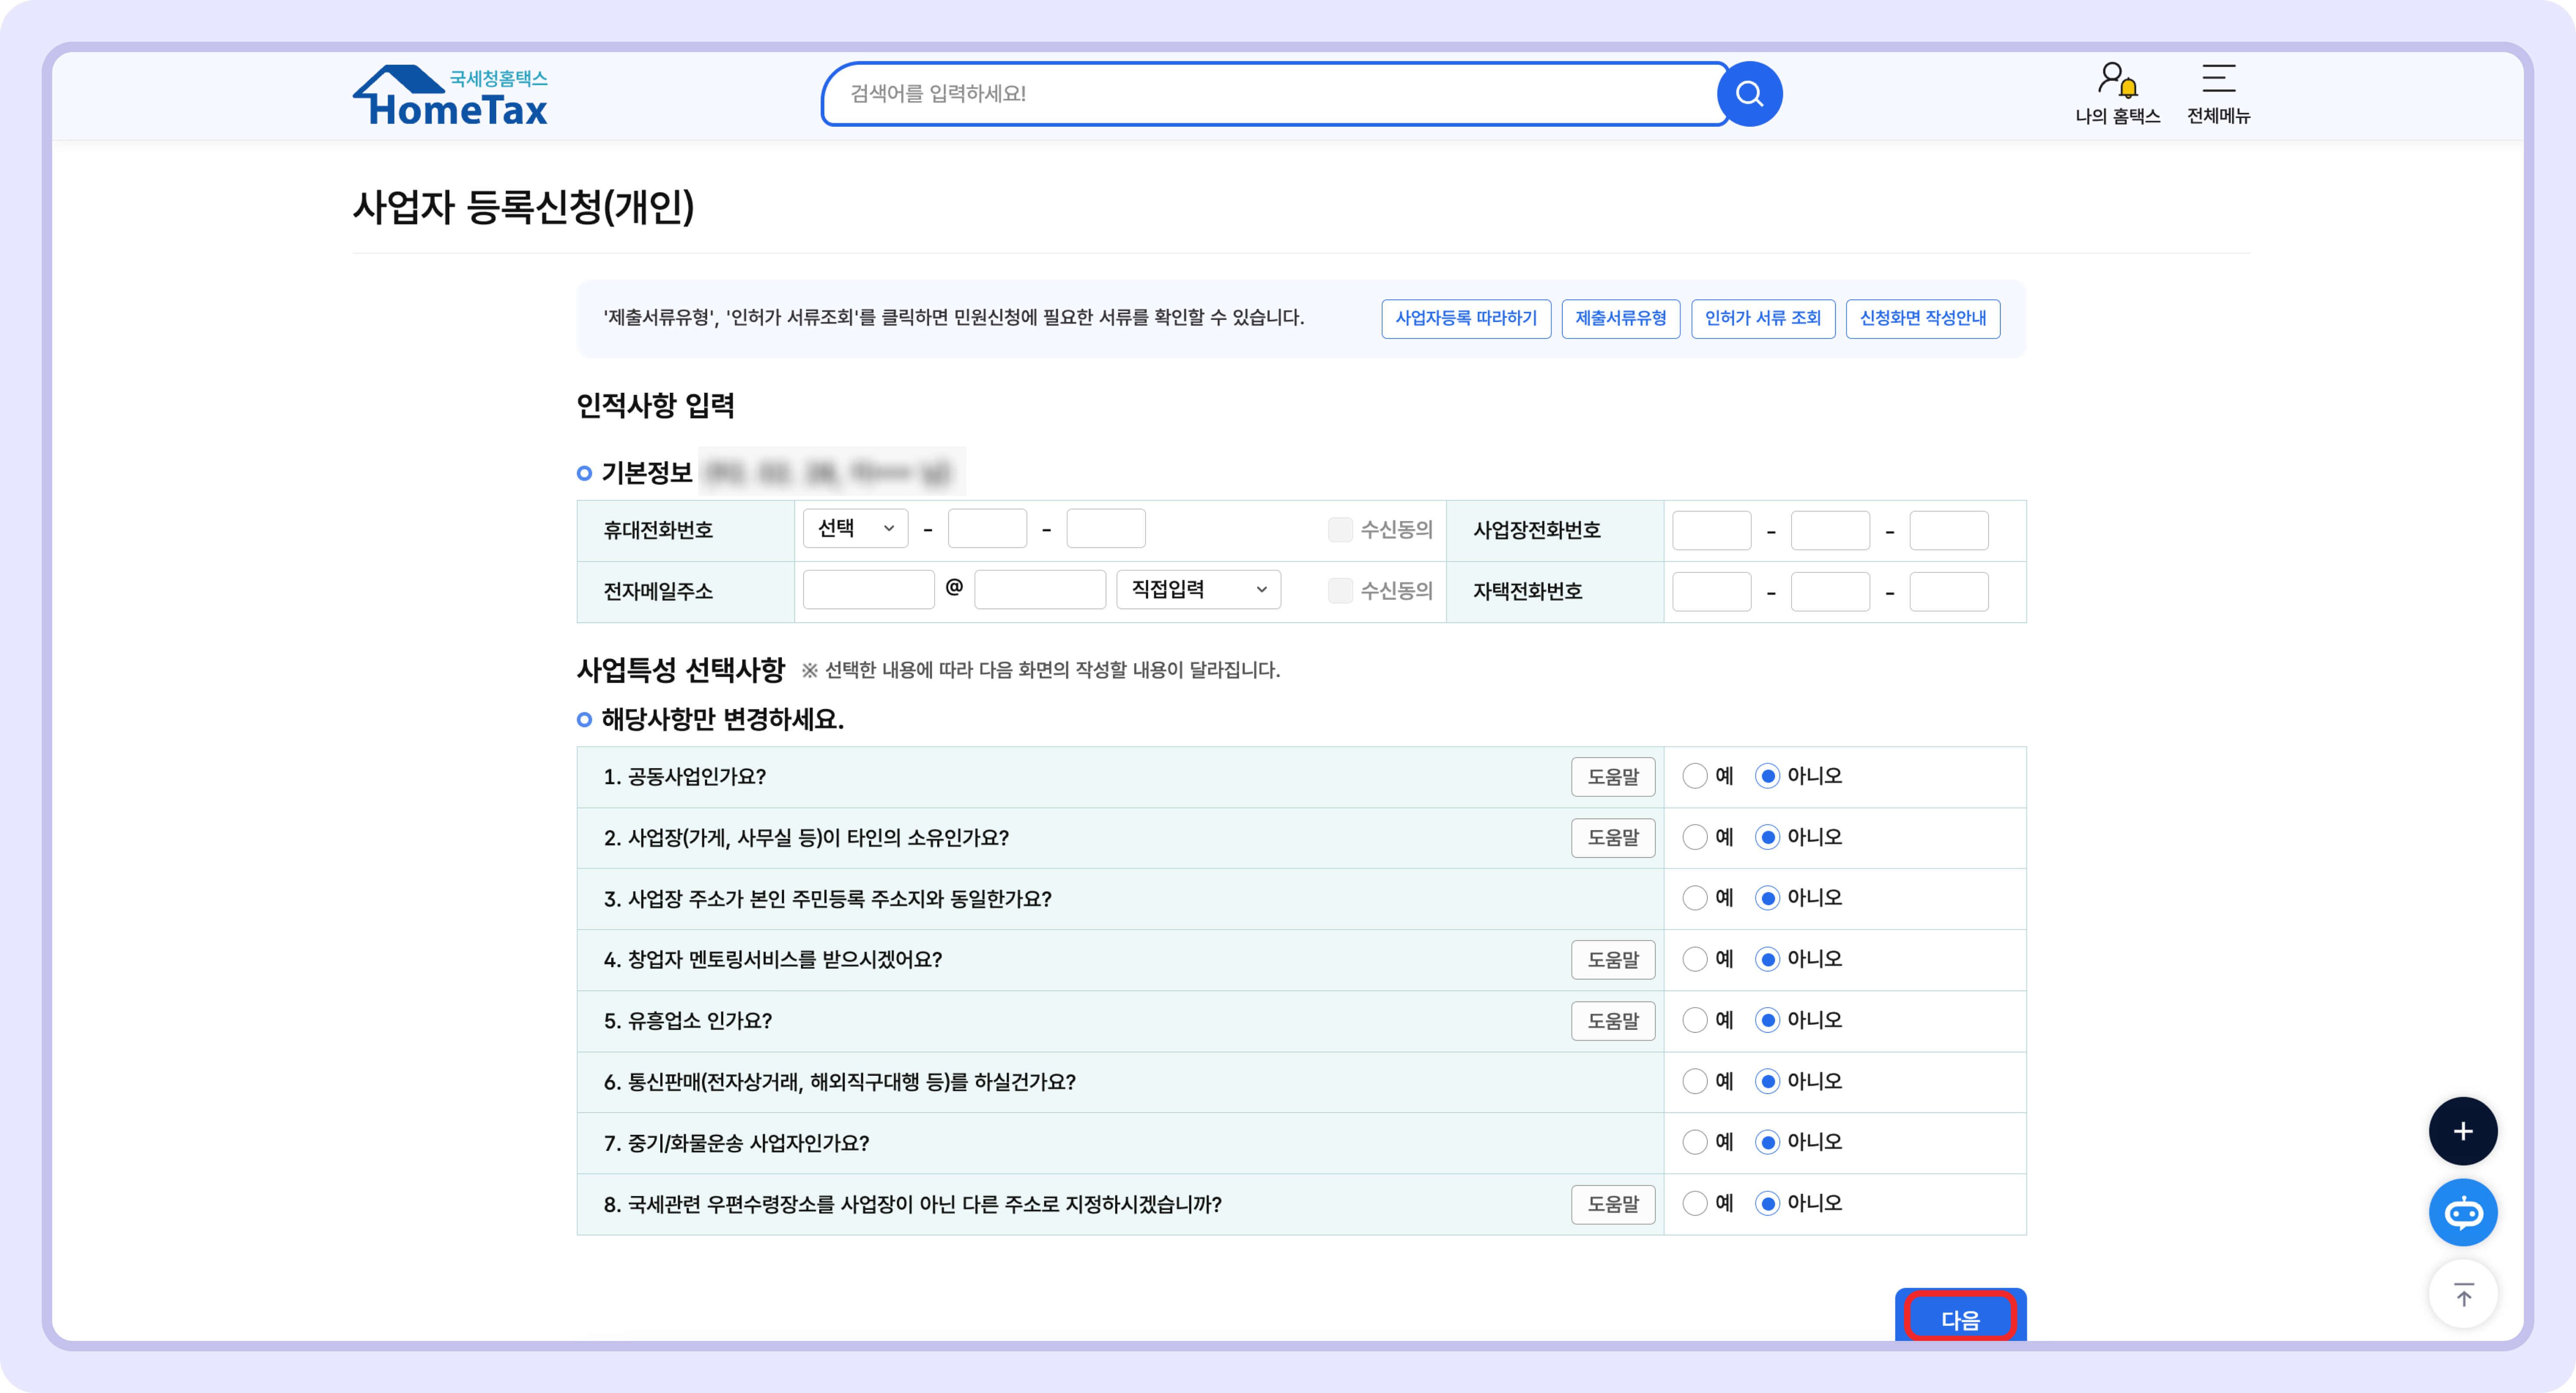Viewport: 2576px width, 1393px height.
Task: Click the HomeTax logo
Action: (451, 95)
